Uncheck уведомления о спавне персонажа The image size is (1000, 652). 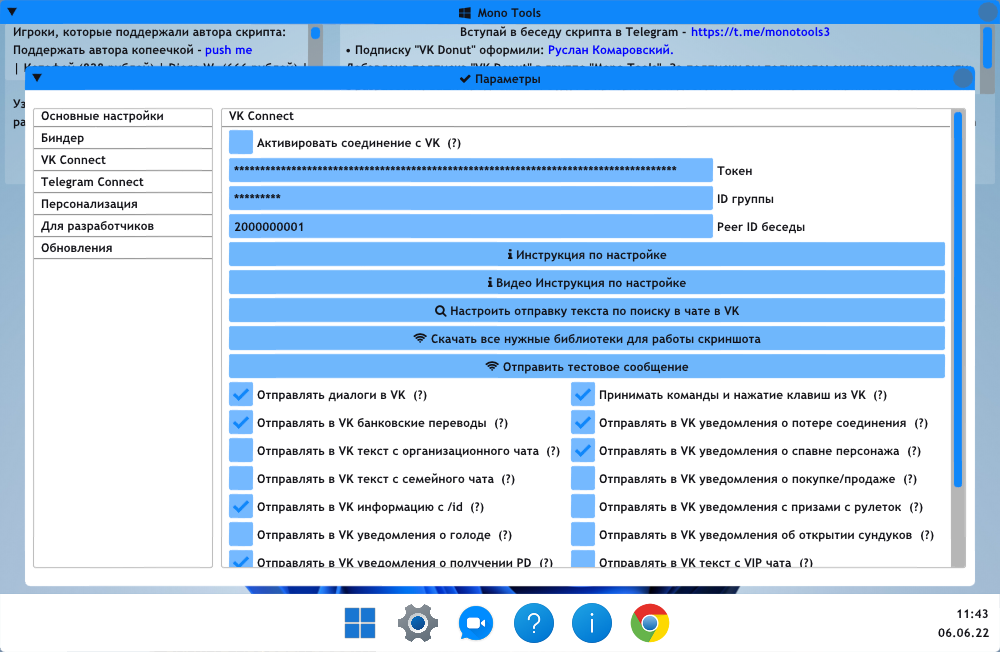click(583, 451)
